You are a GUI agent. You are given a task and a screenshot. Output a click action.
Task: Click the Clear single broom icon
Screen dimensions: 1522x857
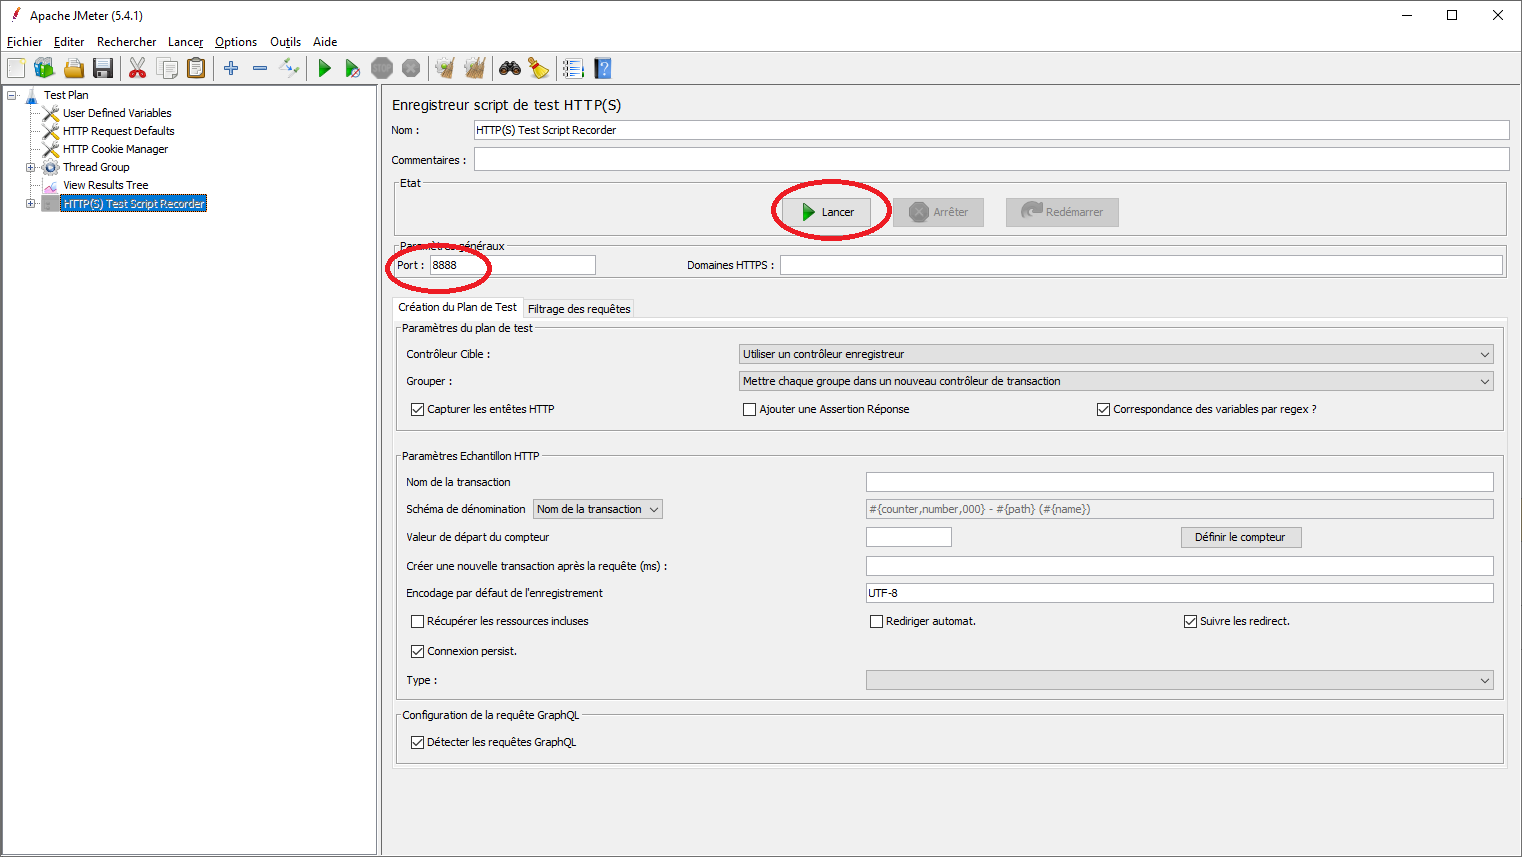pyautogui.click(x=445, y=68)
